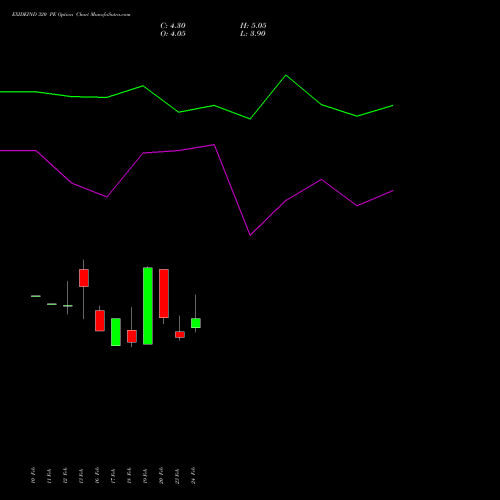Select the 24 Feb date label

(193, 475)
